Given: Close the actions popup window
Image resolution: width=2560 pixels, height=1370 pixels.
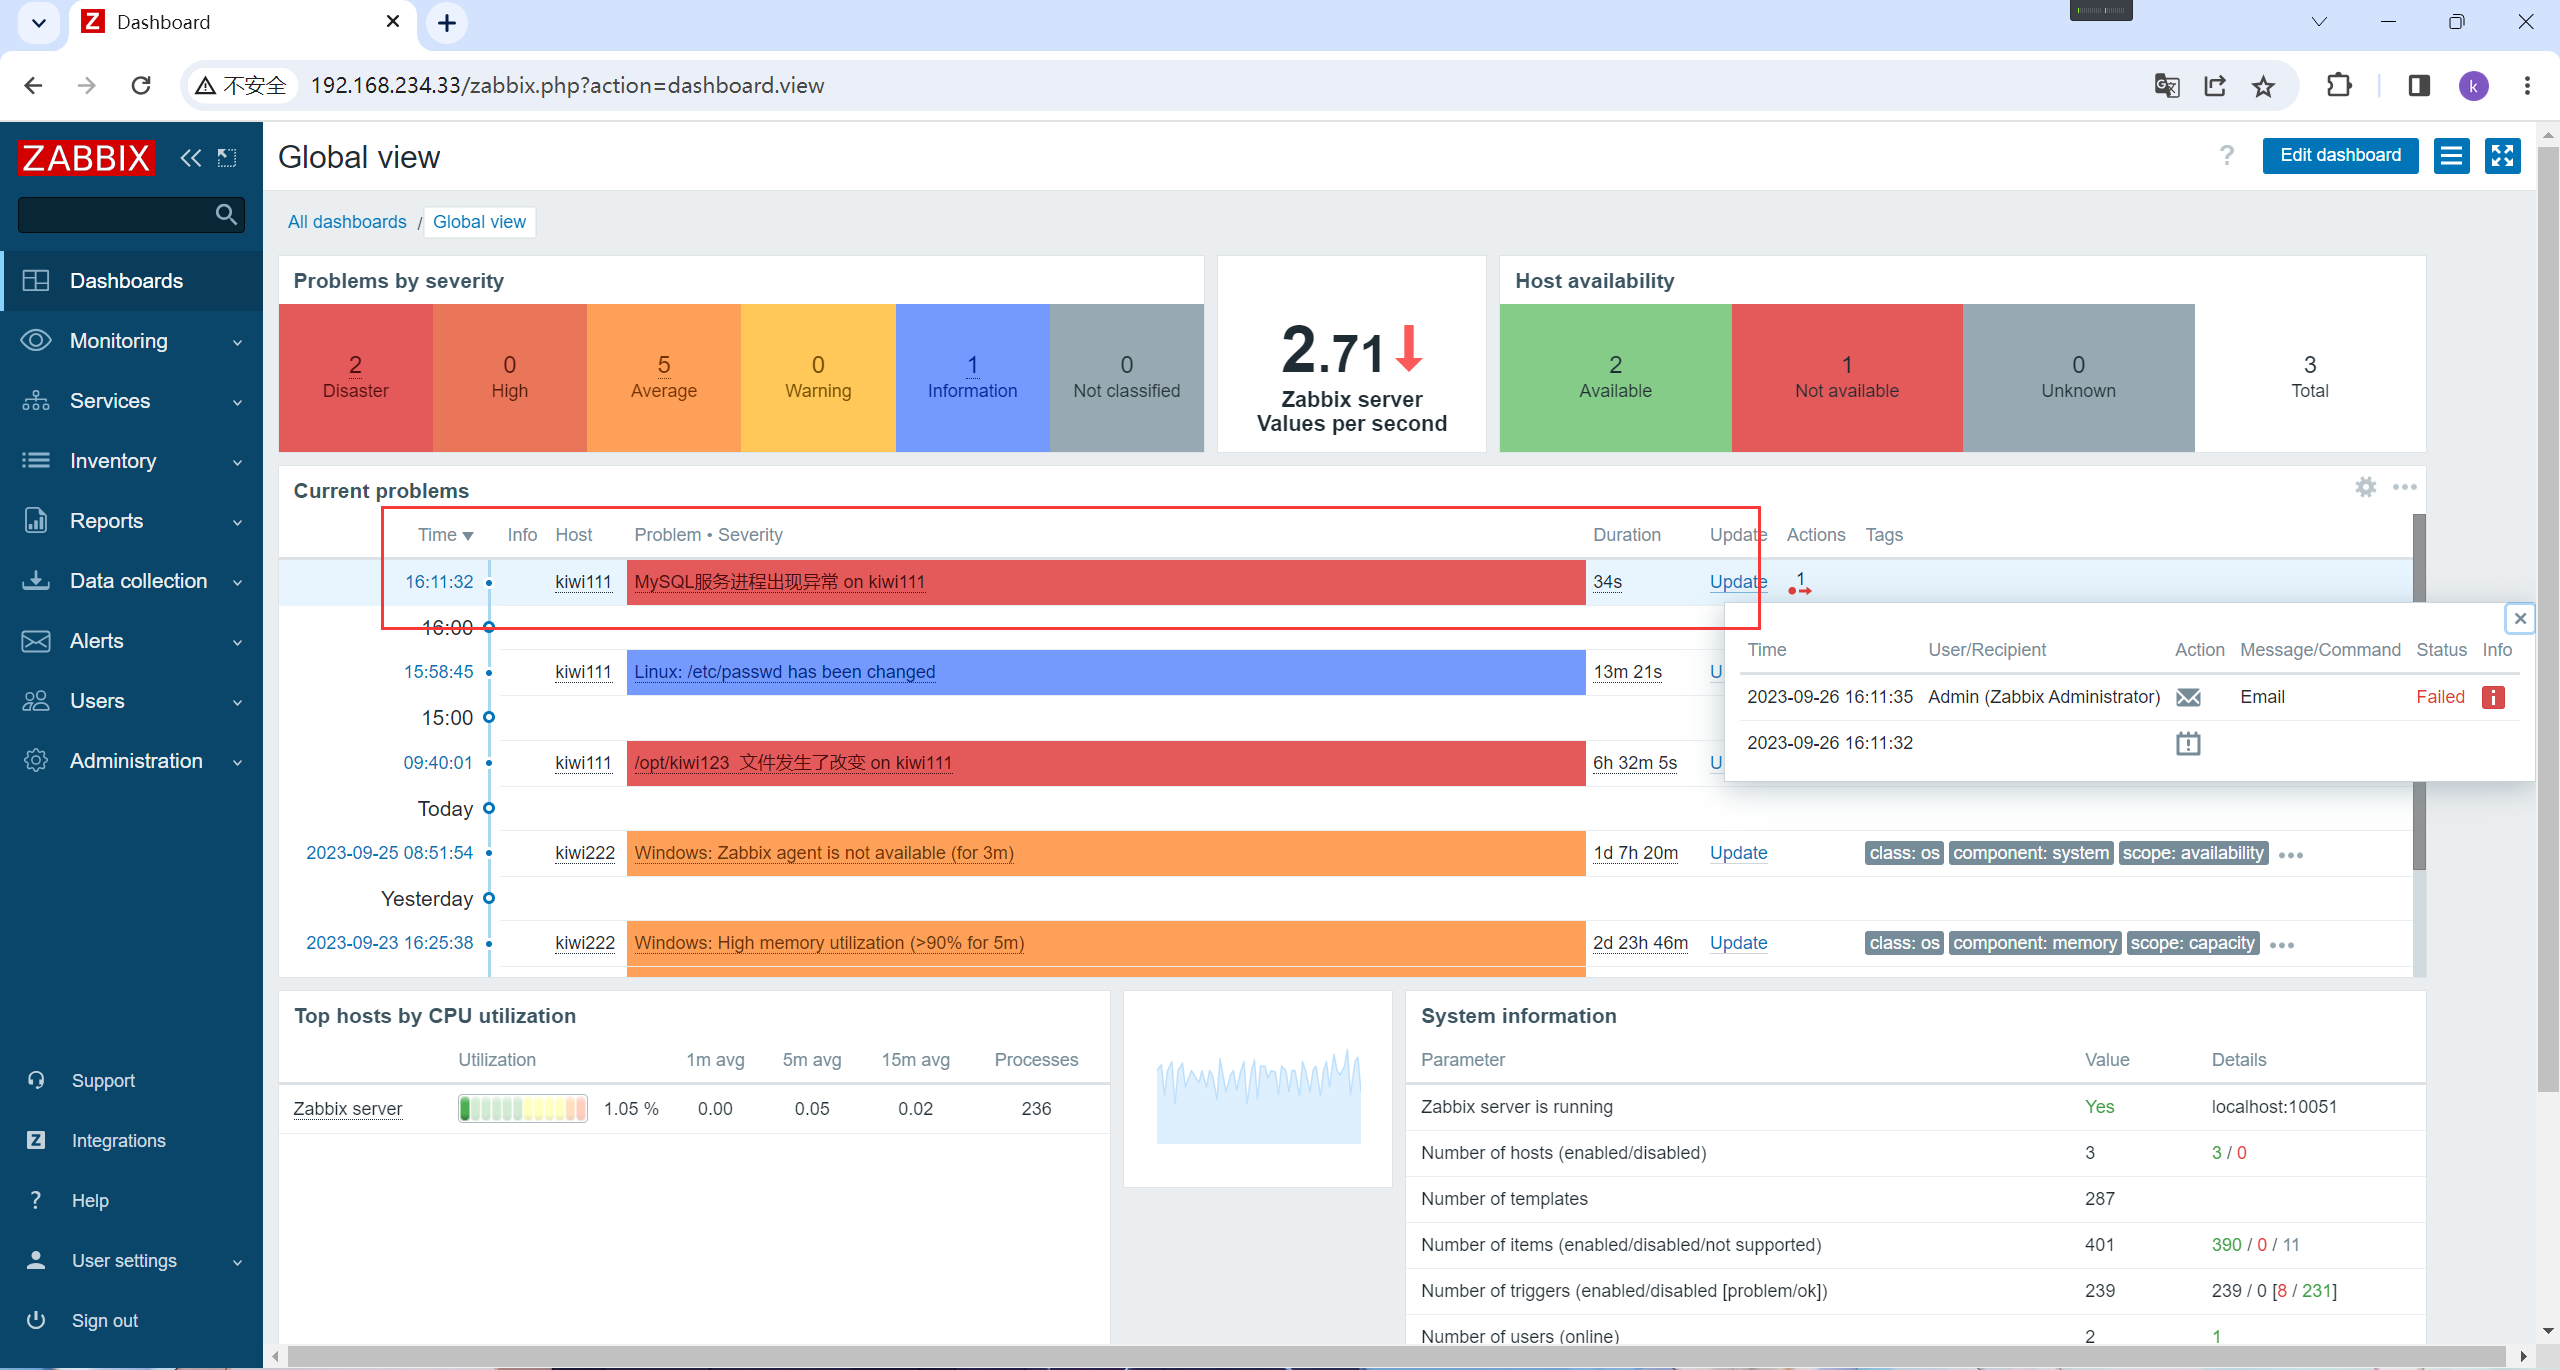Looking at the screenshot, I should 2520,619.
